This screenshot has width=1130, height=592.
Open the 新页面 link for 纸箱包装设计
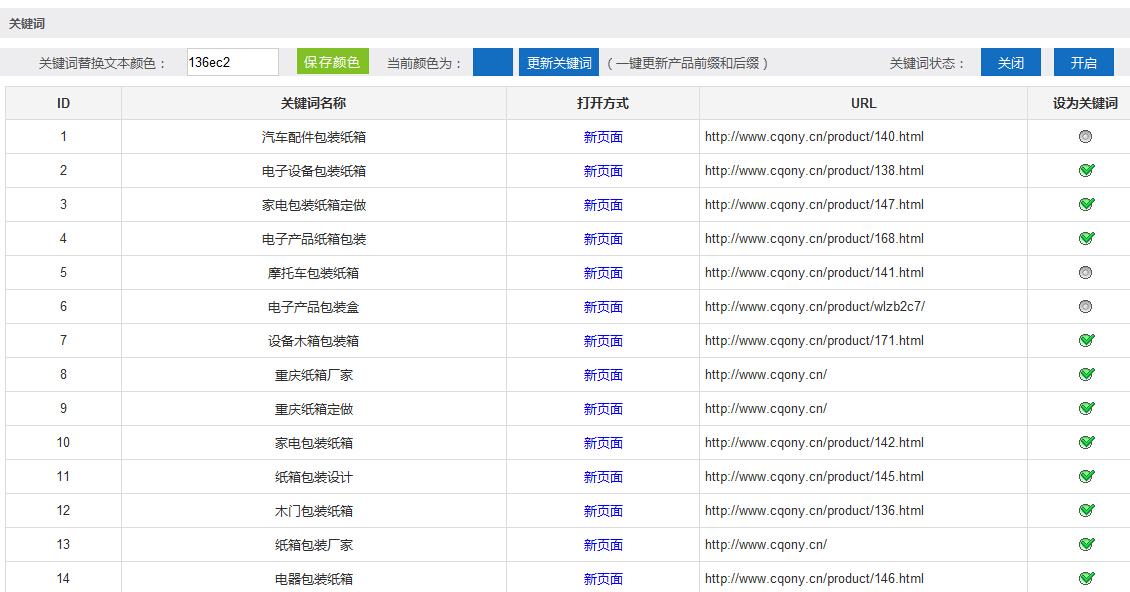coord(603,477)
